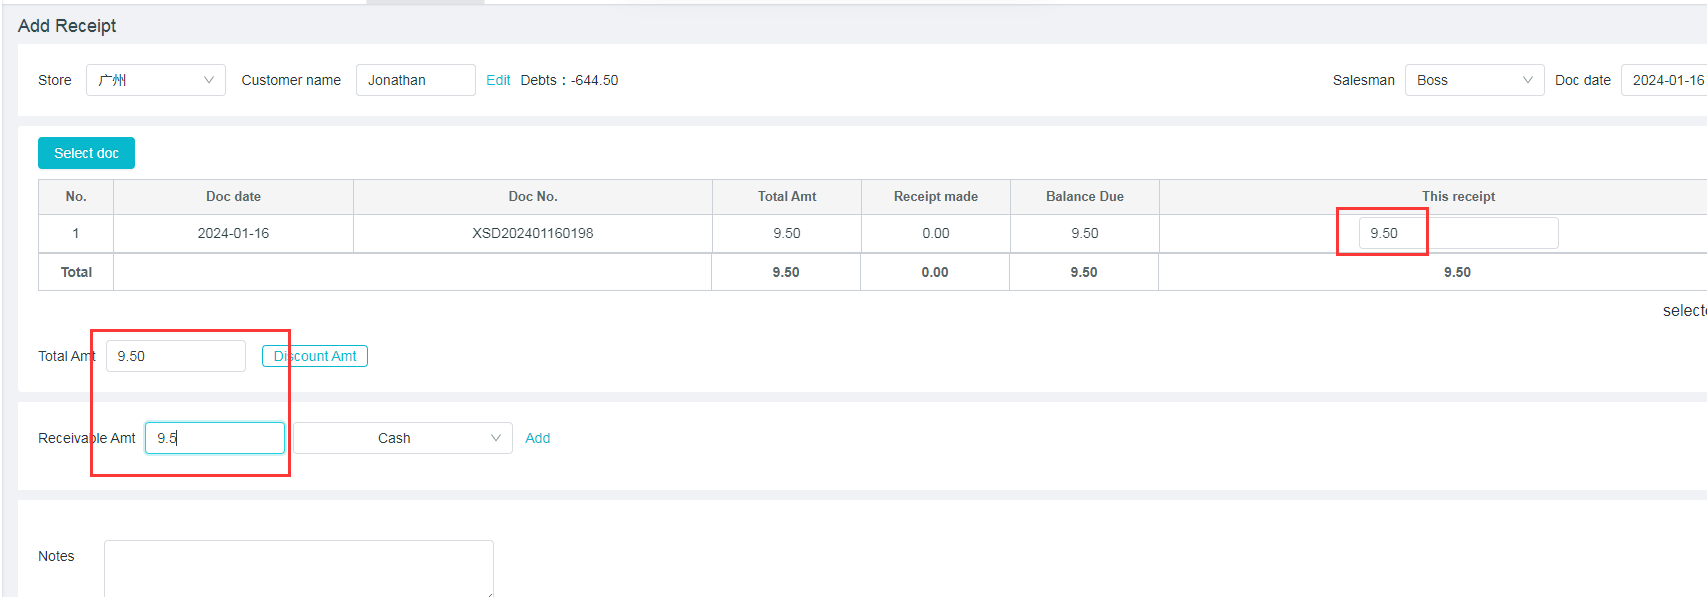Click the Doc date field at top right
Viewport: 1707px width, 597px height.
tap(1664, 80)
